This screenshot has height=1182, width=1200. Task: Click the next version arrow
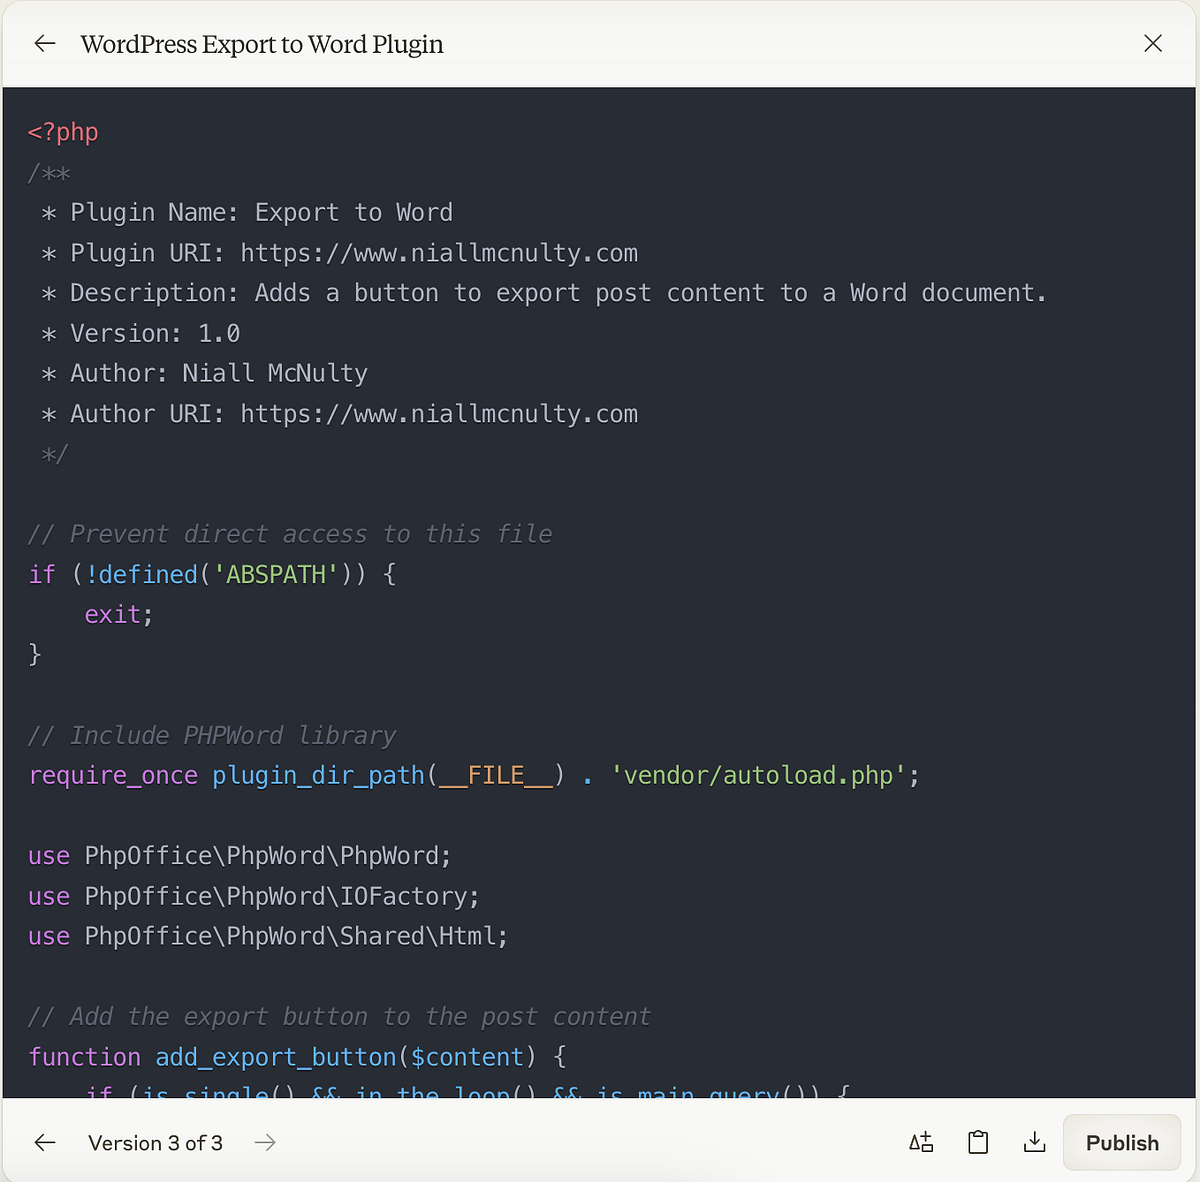(x=264, y=1142)
